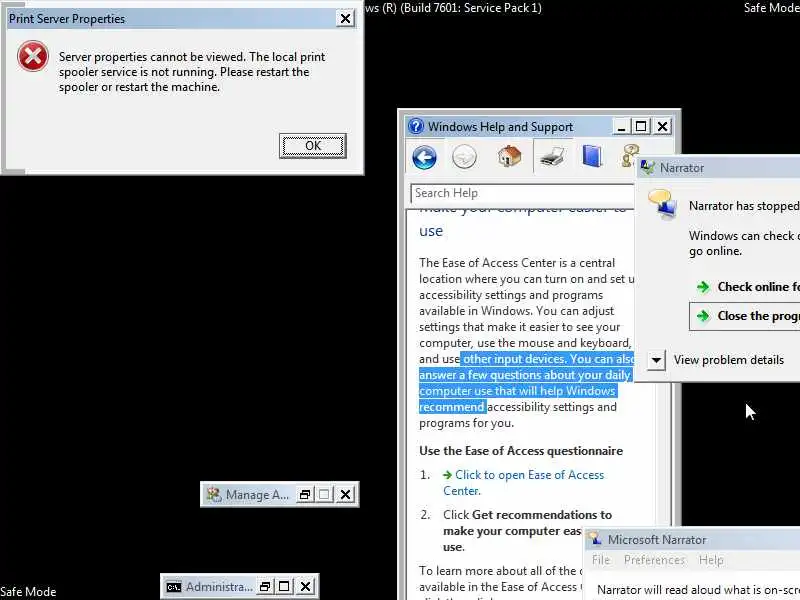Click the Narrator crash dialog title icon
Image resolution: width=800 pixels, height=600 pixels.
[647, 167]
